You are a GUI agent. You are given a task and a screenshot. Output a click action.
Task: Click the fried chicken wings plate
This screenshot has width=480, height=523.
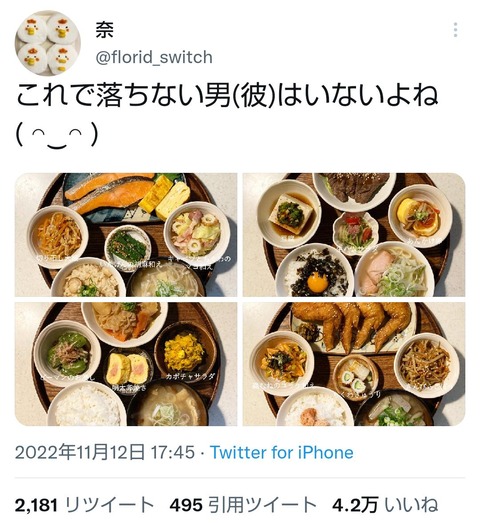[352, 325]
